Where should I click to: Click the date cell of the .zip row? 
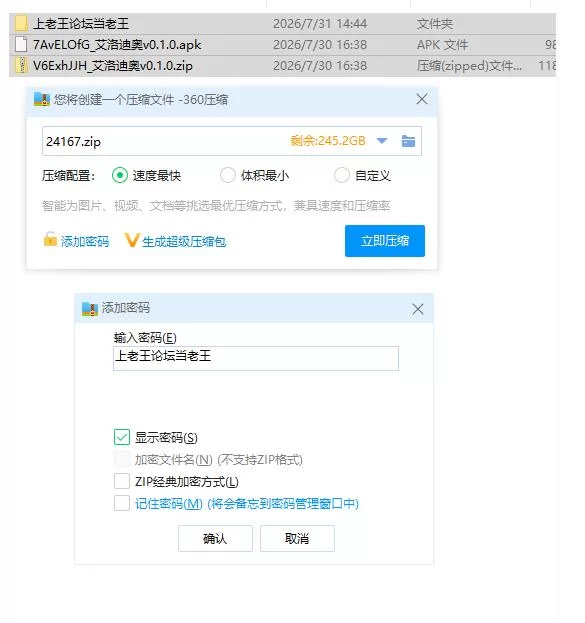tap(320, 66)
